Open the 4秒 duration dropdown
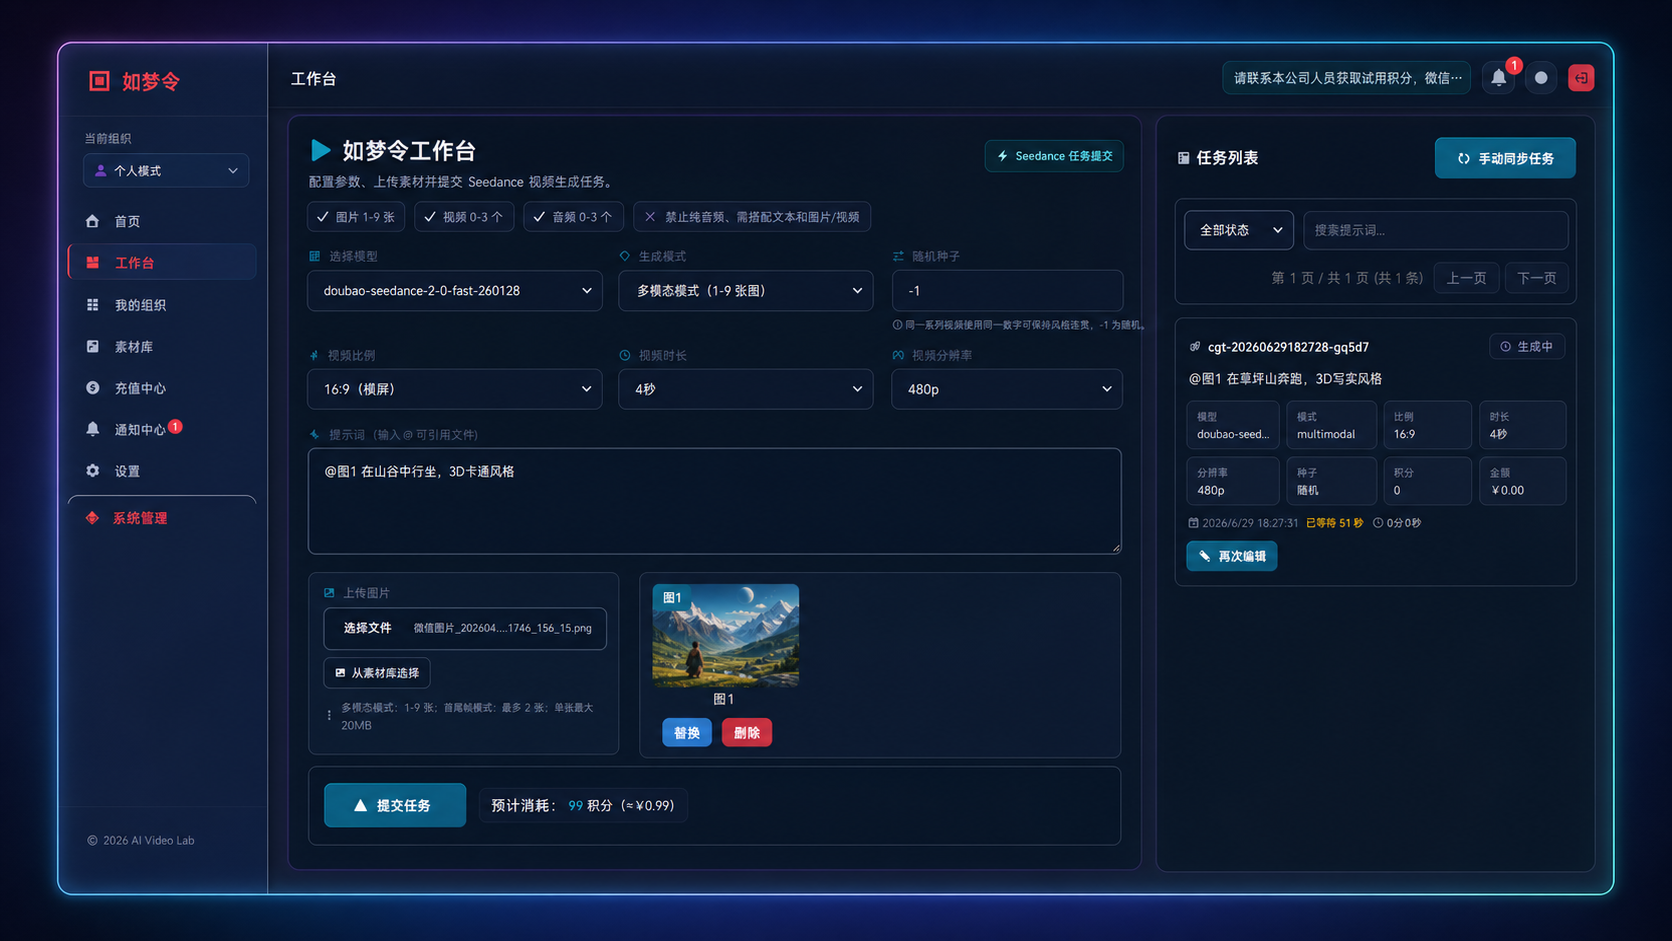This screenshot has height=941, width=1672. click(x=746, y=389)
